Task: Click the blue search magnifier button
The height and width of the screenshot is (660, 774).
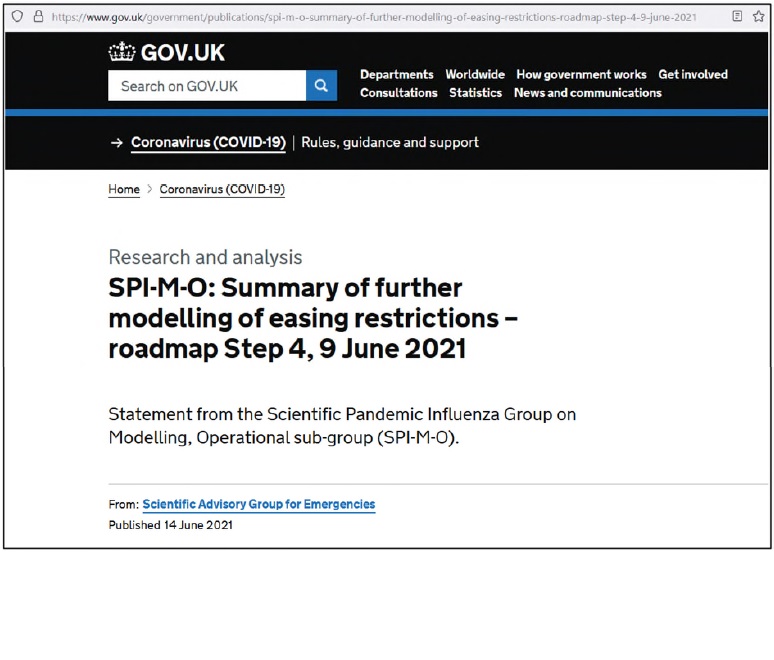Action: (x=321, y=85)
